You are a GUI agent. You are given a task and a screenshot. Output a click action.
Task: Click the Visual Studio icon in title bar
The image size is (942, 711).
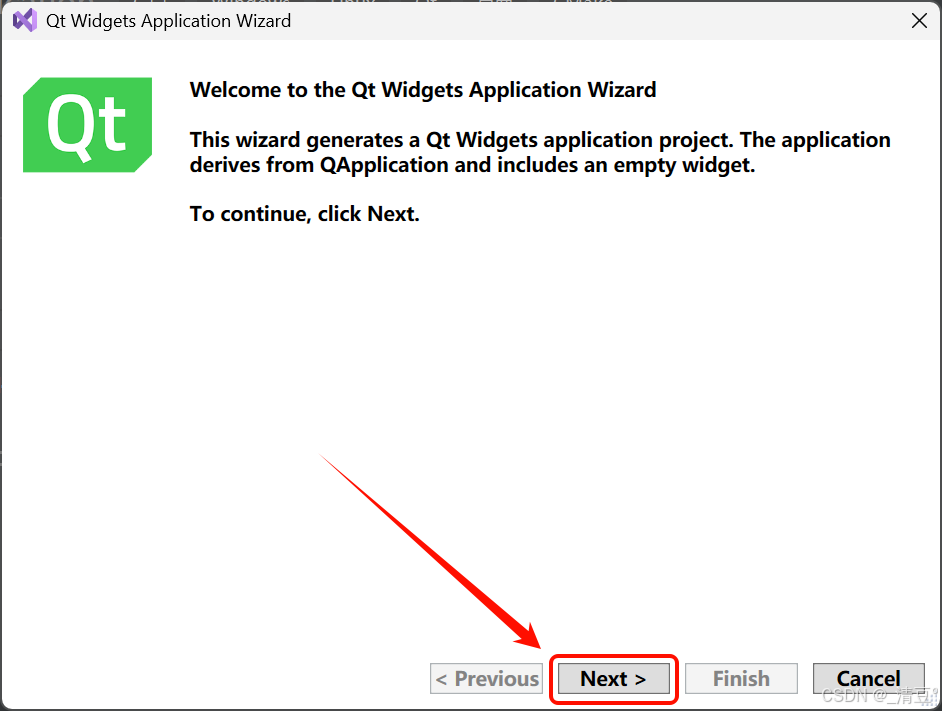25,21
